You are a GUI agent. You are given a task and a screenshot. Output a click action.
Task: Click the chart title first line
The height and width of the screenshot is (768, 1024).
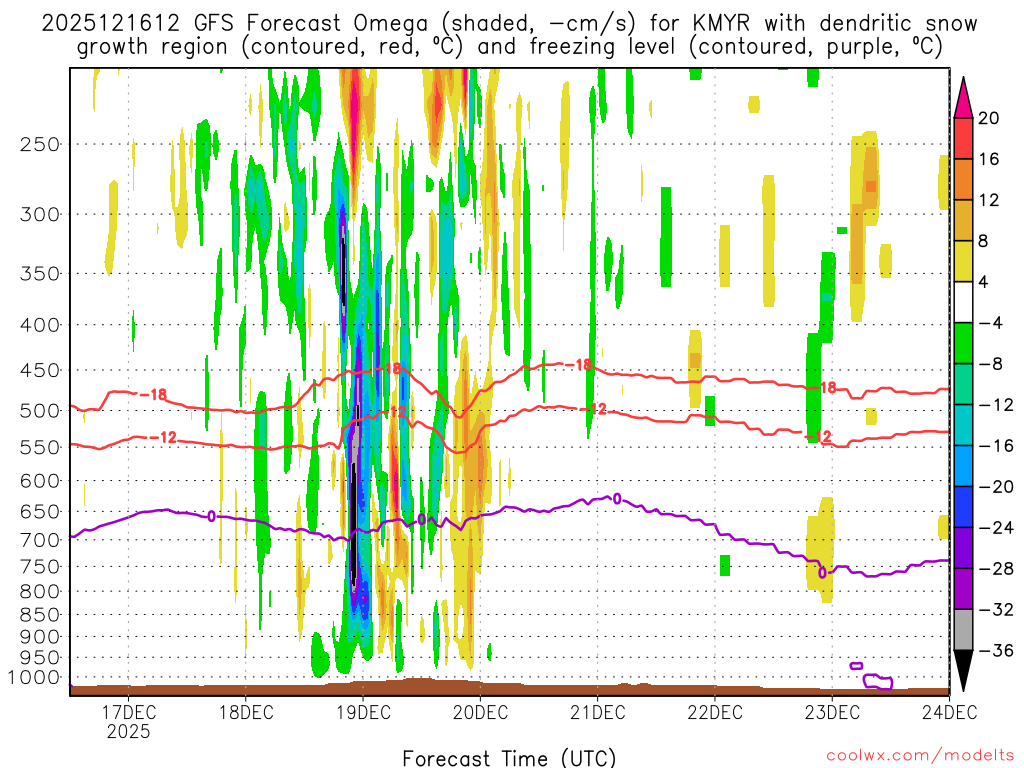[x=509, y=24]
